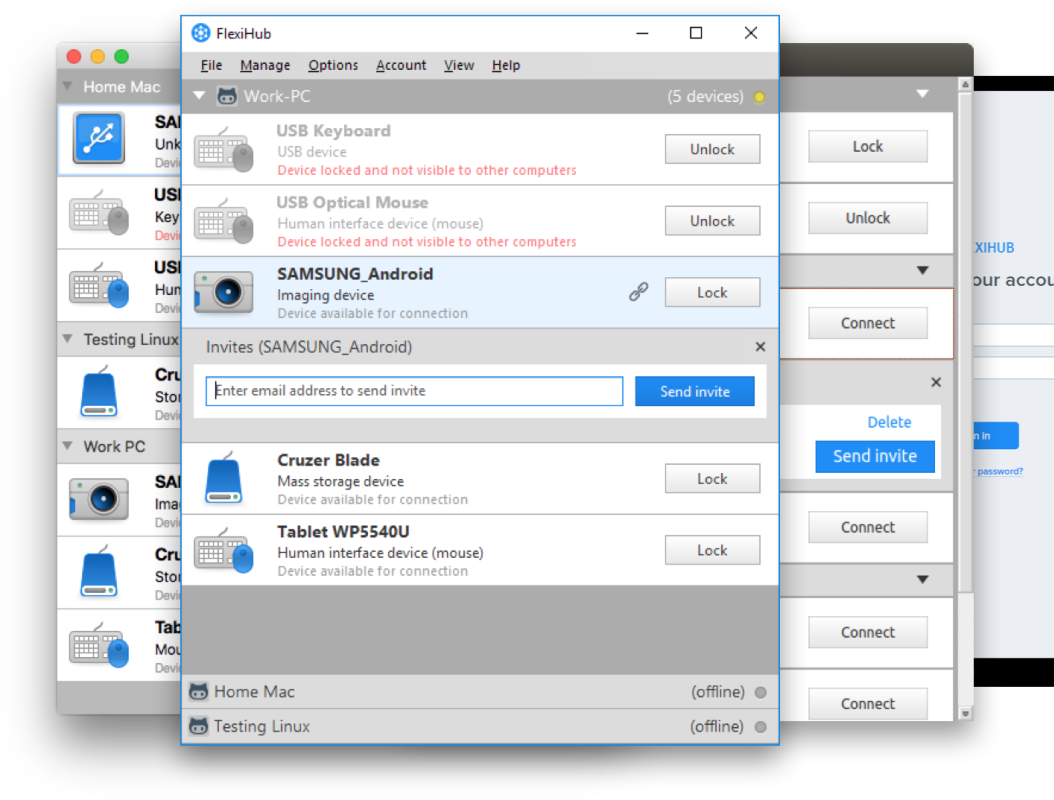
Task: Click the USB Keyboard device icon
Action: [223, 149]
